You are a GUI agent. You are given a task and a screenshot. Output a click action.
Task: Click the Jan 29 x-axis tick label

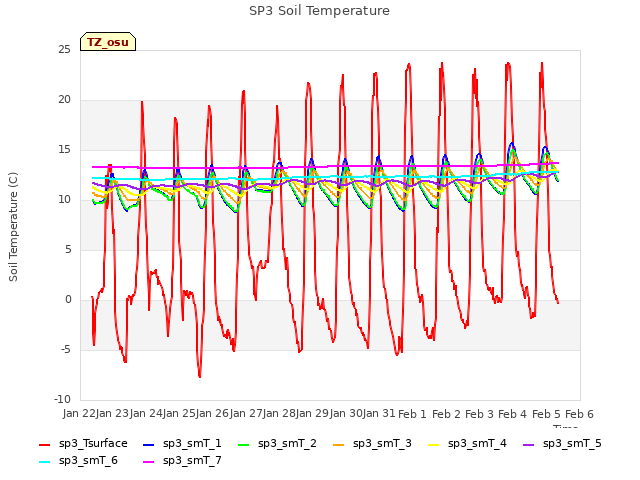click(x=312, y=414)
